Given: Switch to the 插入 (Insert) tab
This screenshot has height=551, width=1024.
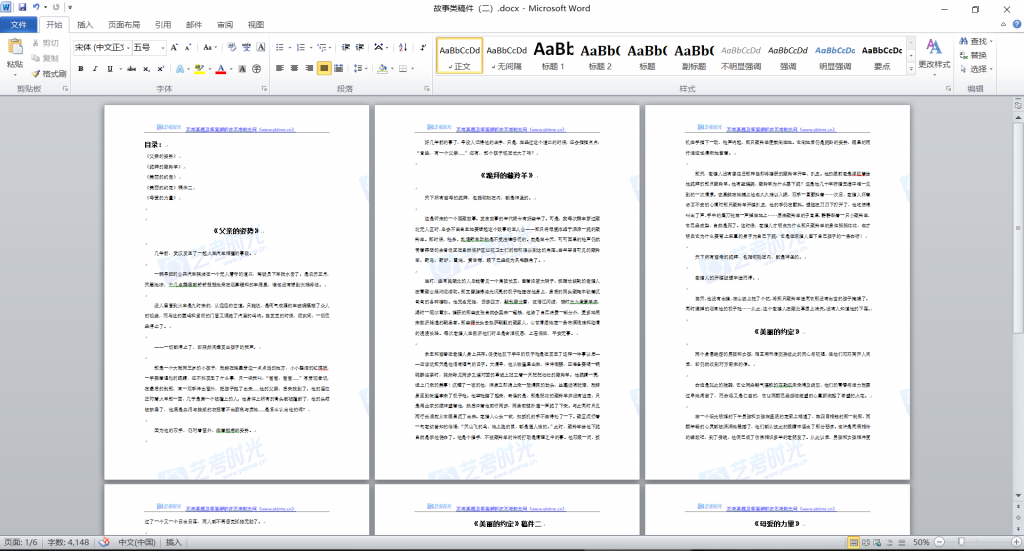Looking at the screenshot, I should point(86,24).
